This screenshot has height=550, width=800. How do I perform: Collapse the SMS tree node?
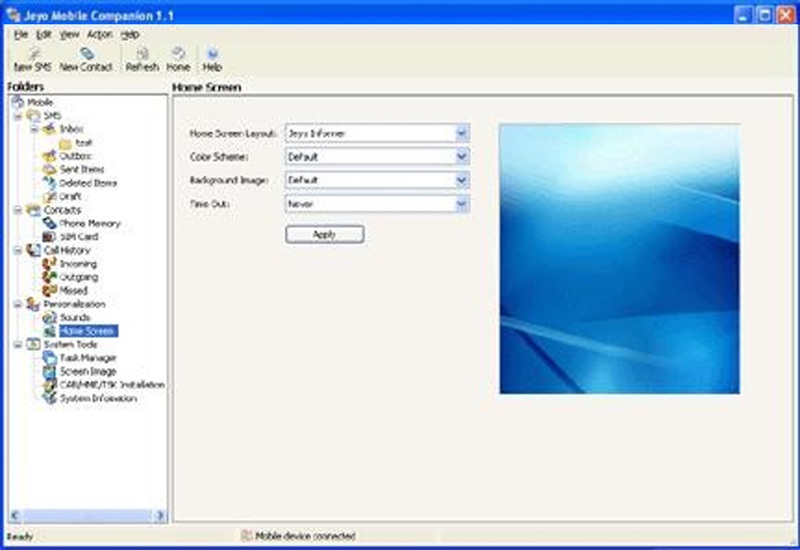point(18,116)
